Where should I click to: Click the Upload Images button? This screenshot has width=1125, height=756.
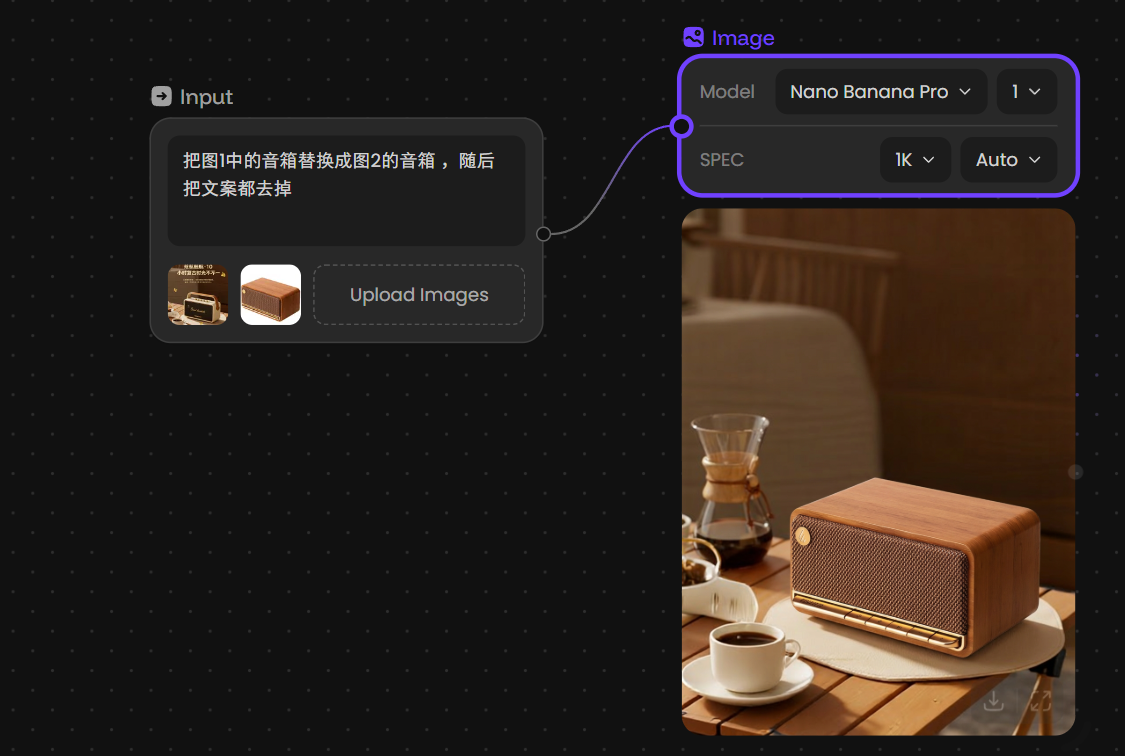(419, 294)
